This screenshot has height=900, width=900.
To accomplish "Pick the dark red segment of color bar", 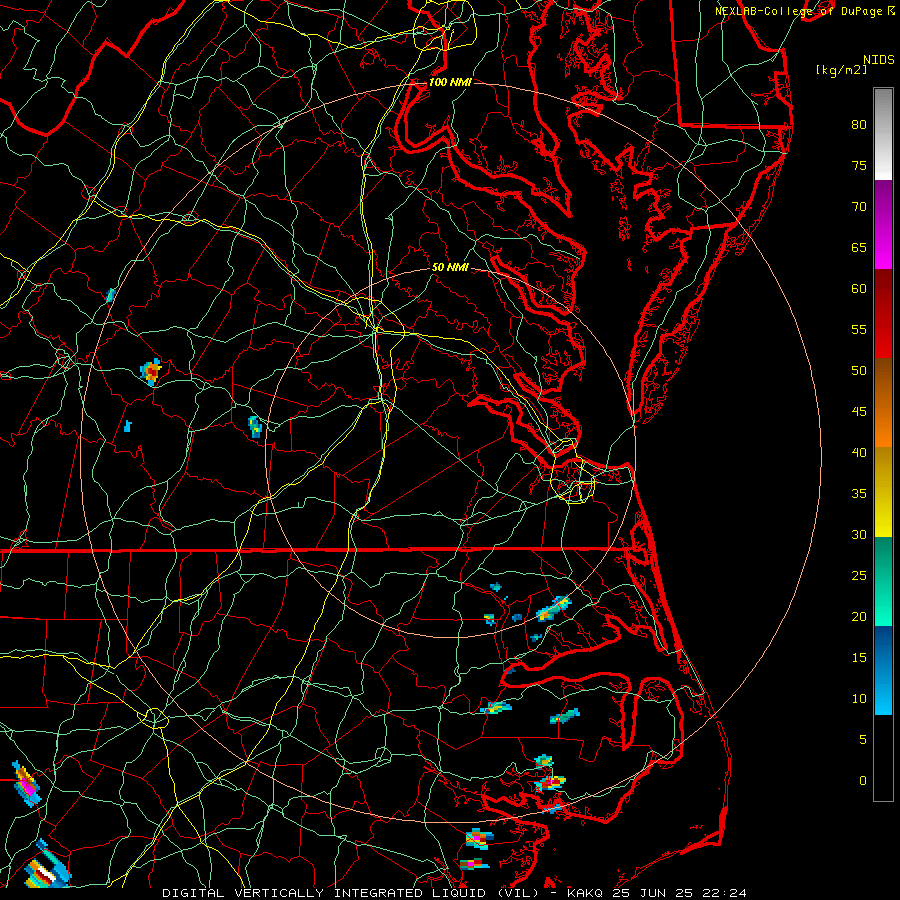I will tap(883, 314).
